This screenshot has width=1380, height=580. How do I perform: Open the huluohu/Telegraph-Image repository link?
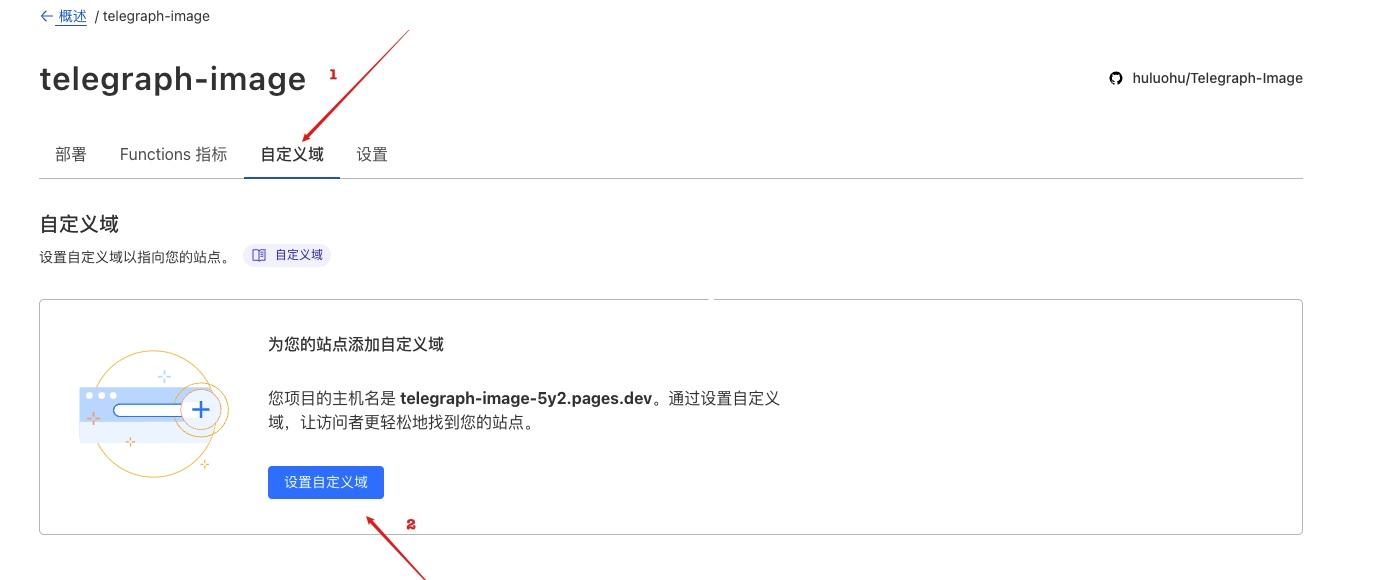1217,78
